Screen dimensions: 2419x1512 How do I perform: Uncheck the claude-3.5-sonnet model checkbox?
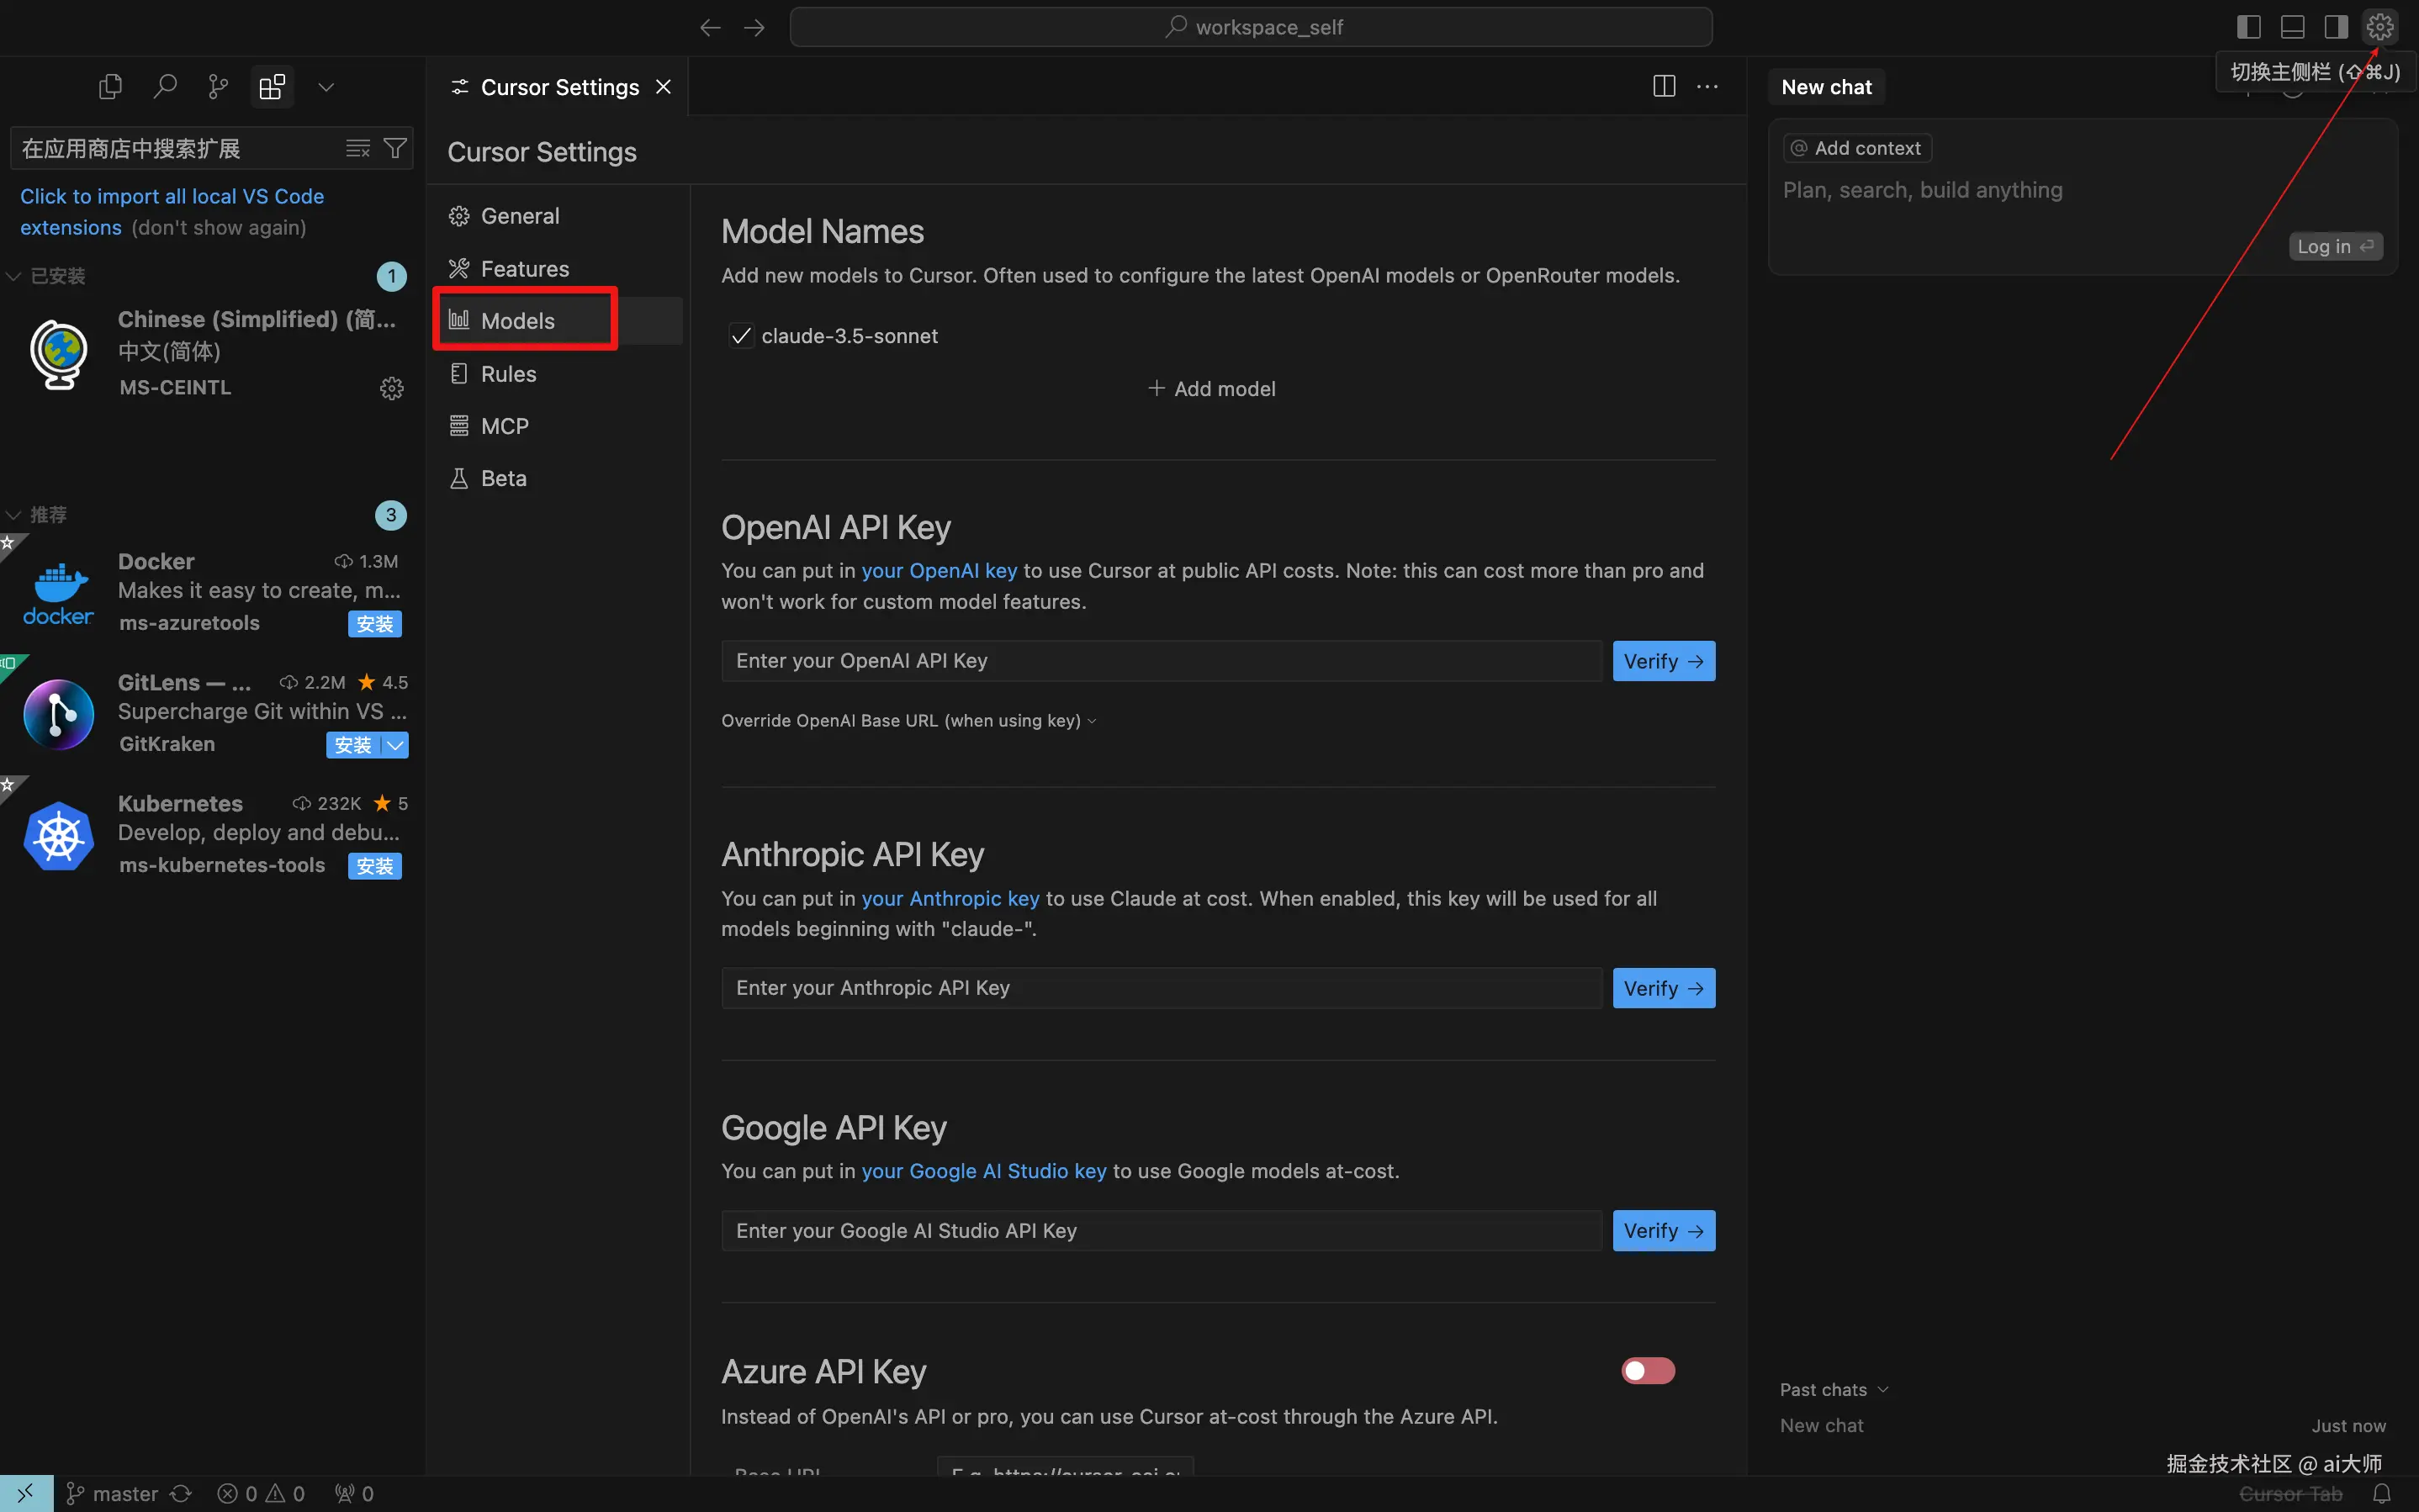point(741,336)
